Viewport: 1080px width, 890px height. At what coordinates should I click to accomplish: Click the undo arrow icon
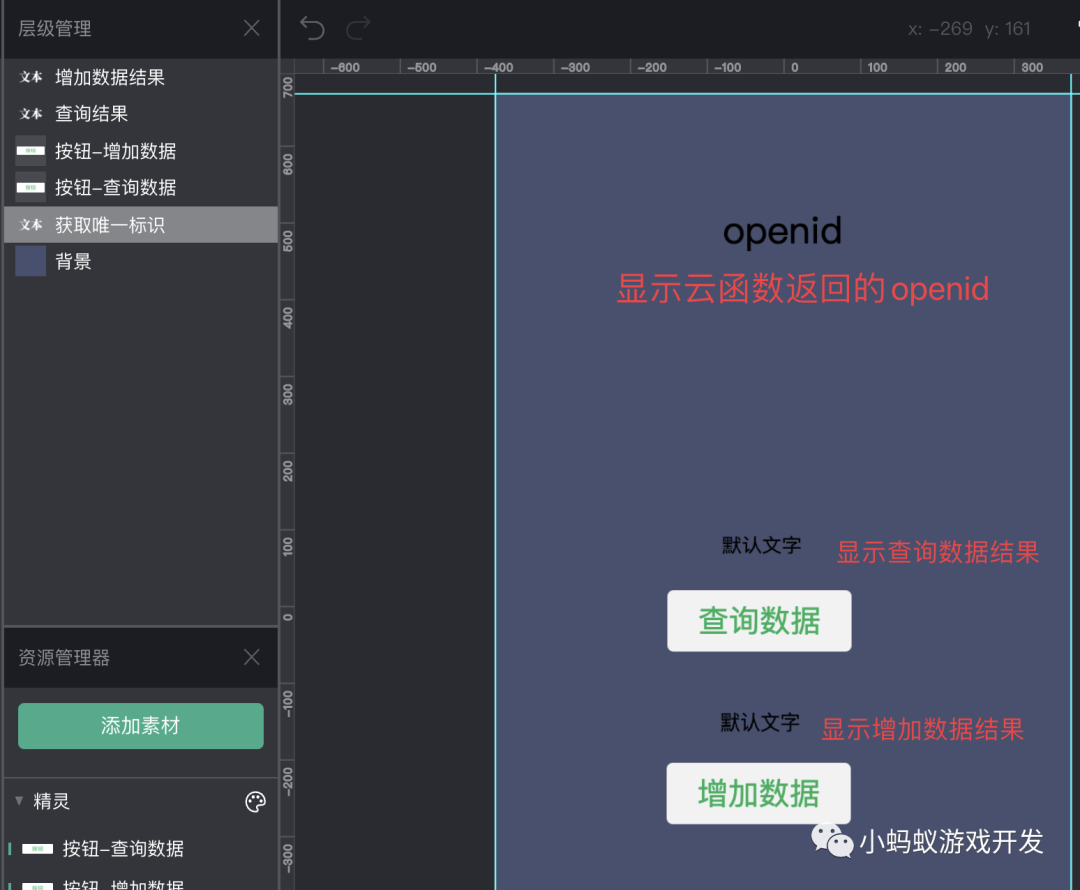tap(312, 28)
